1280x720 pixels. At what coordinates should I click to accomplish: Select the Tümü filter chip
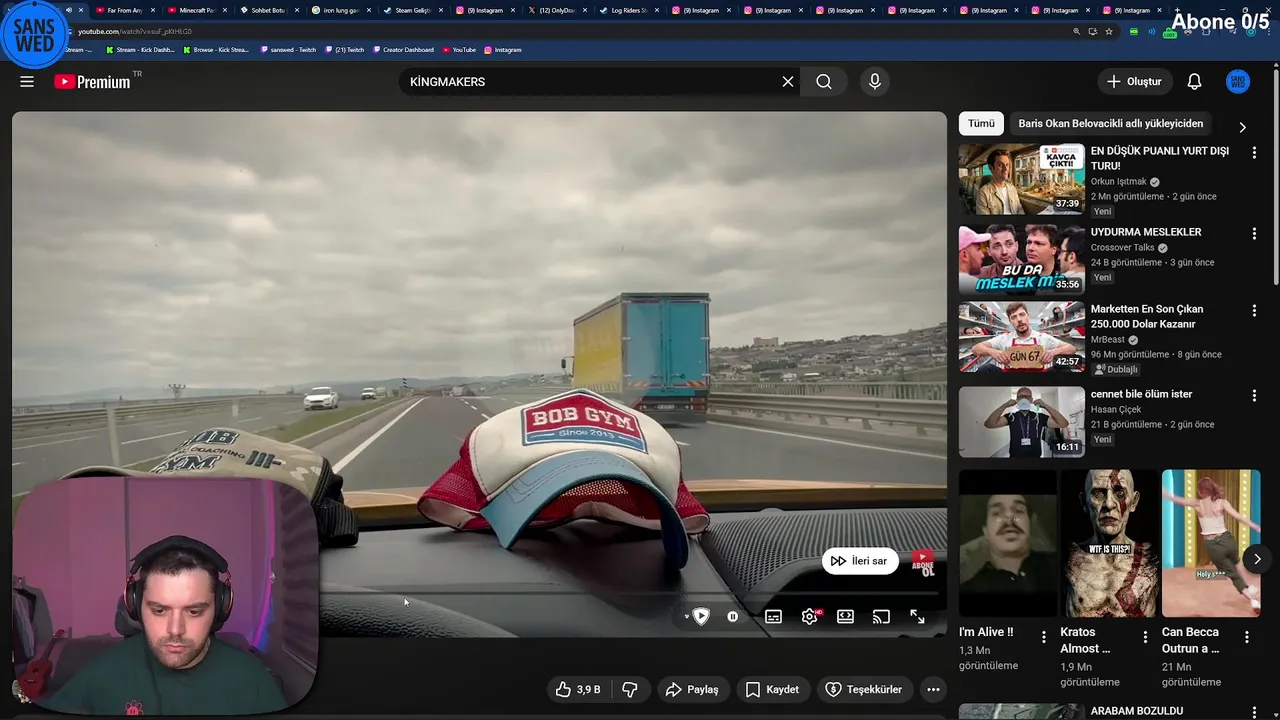[x=981, y=123]
